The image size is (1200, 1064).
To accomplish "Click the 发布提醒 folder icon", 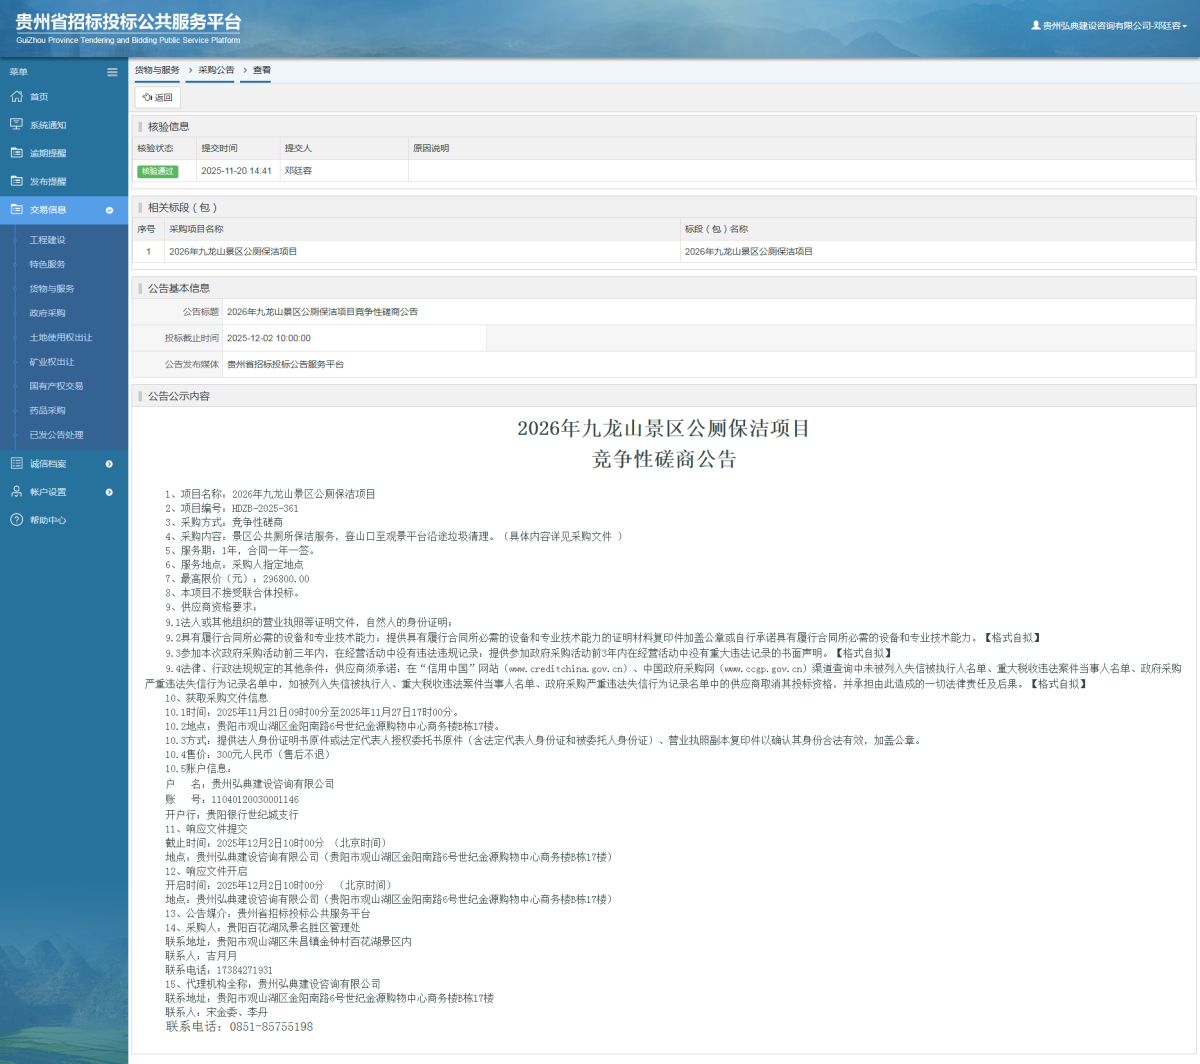I will coord(16,181).
